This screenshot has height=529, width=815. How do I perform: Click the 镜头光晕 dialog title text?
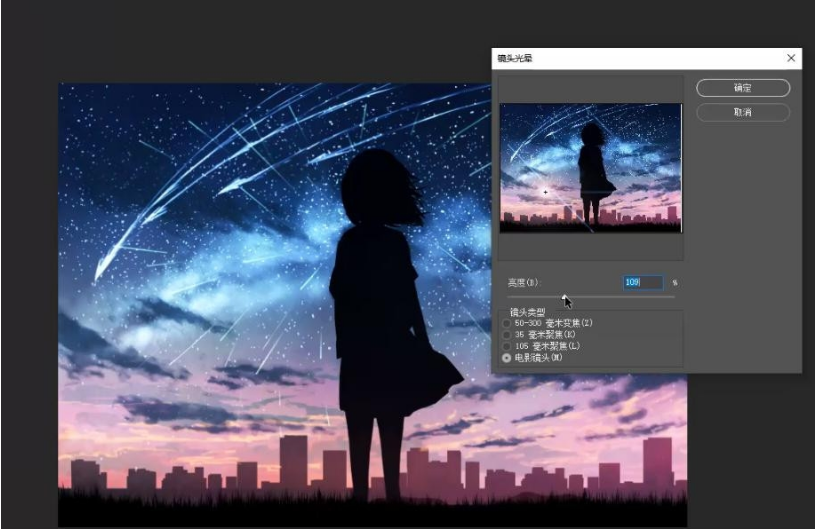pos(515,58)
